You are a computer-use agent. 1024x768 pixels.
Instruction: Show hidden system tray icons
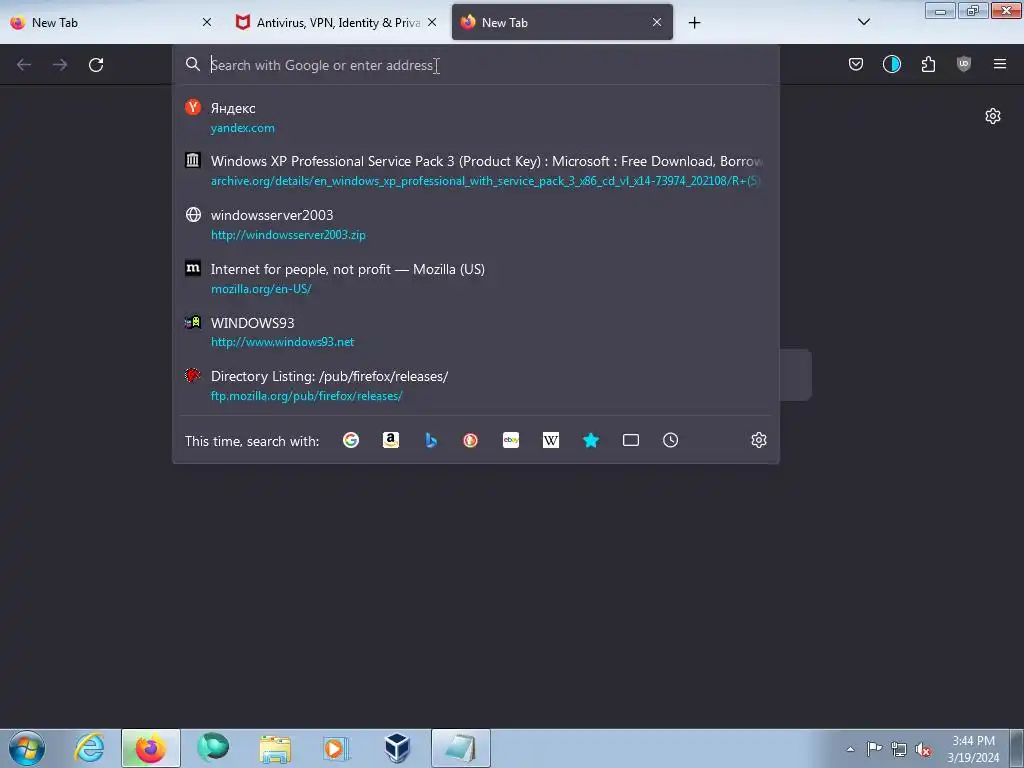click(850, 749)
